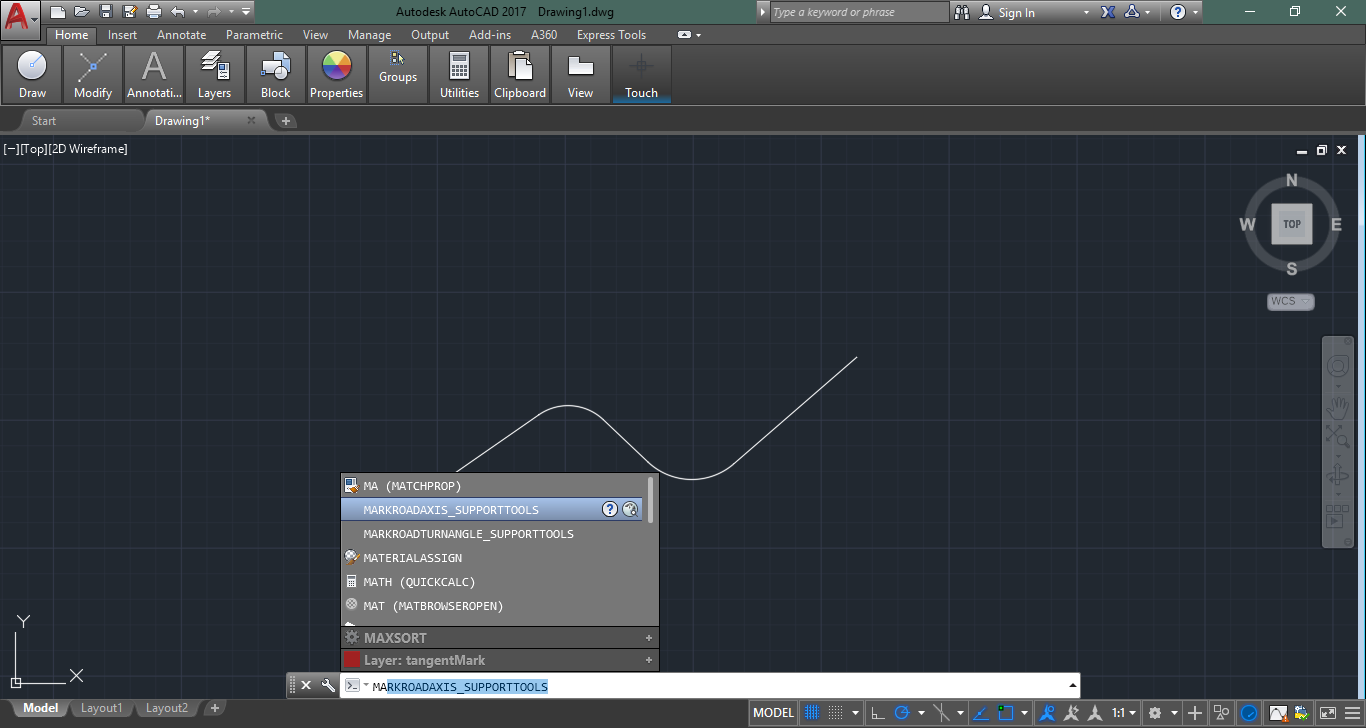Toggle drawing grid display in status bar

click(x=813, y=713)
